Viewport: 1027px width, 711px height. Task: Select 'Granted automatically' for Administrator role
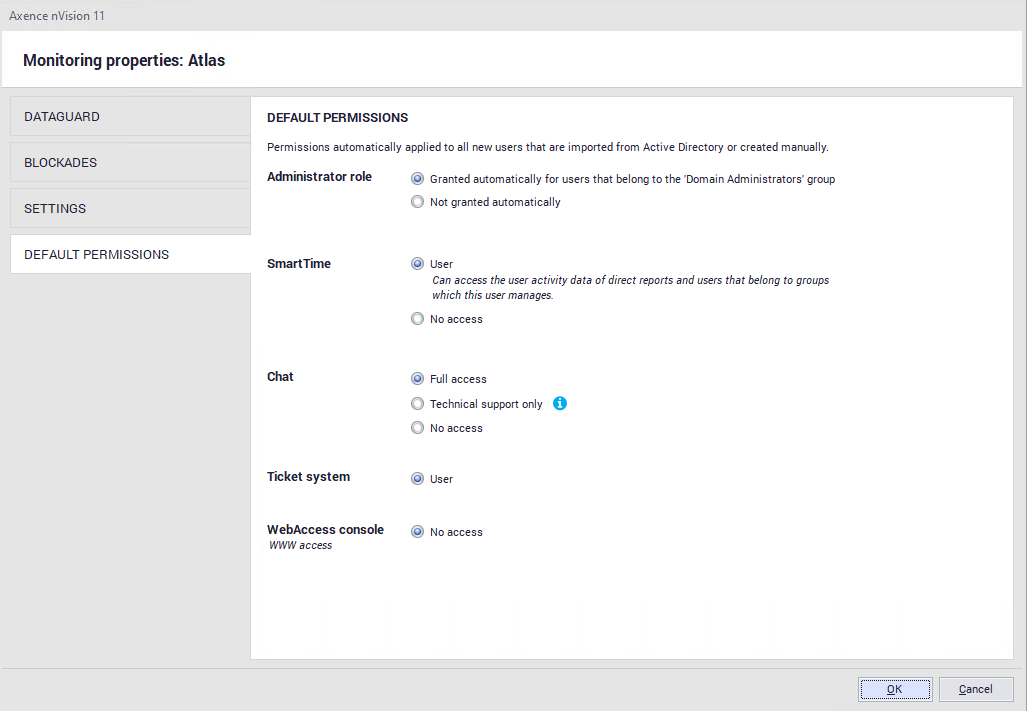tap(418, 180)
